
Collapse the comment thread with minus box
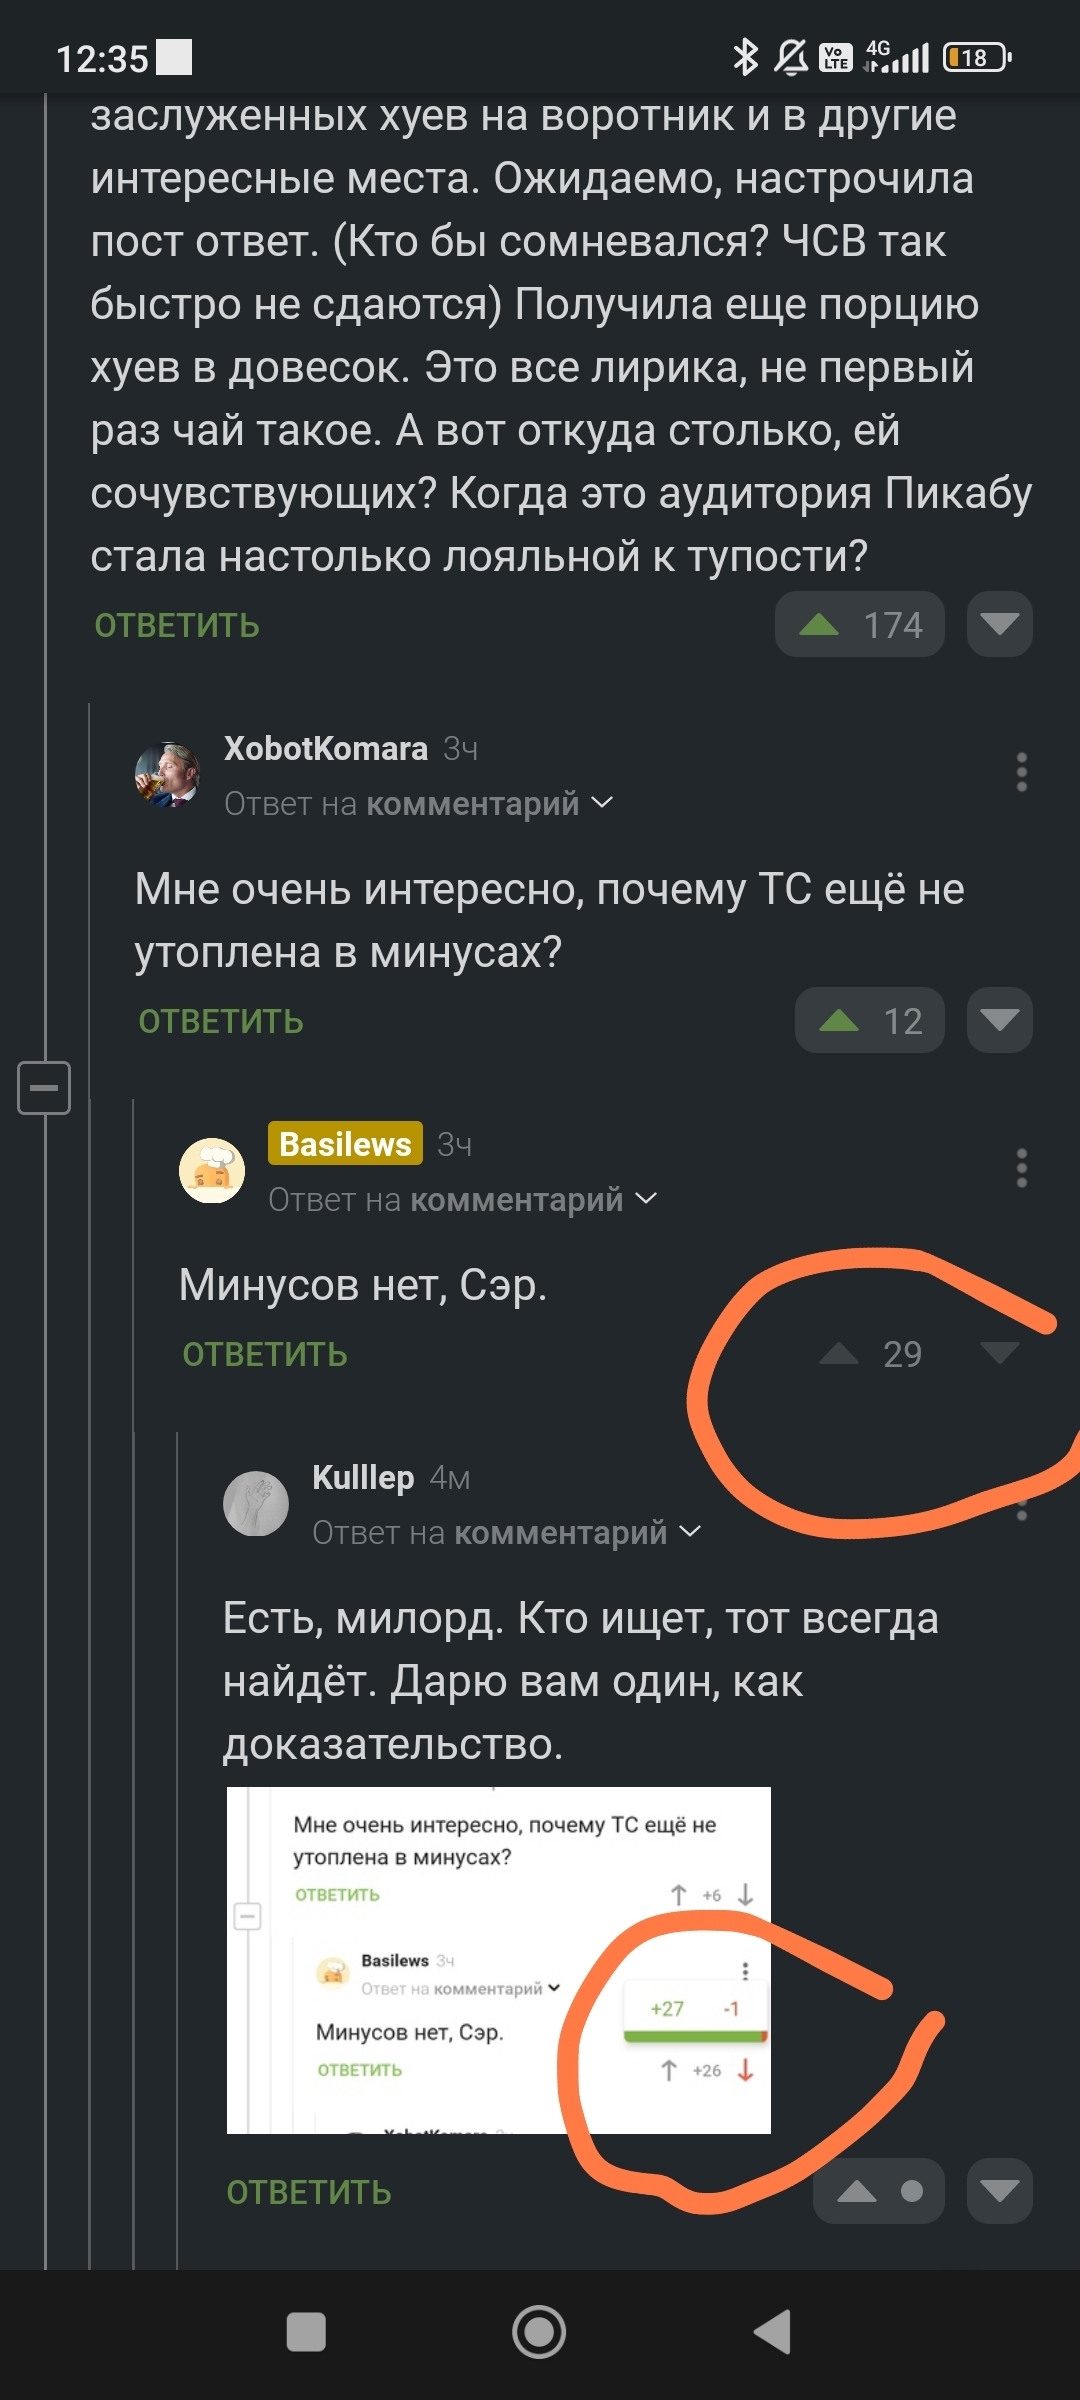point(44,1087)
